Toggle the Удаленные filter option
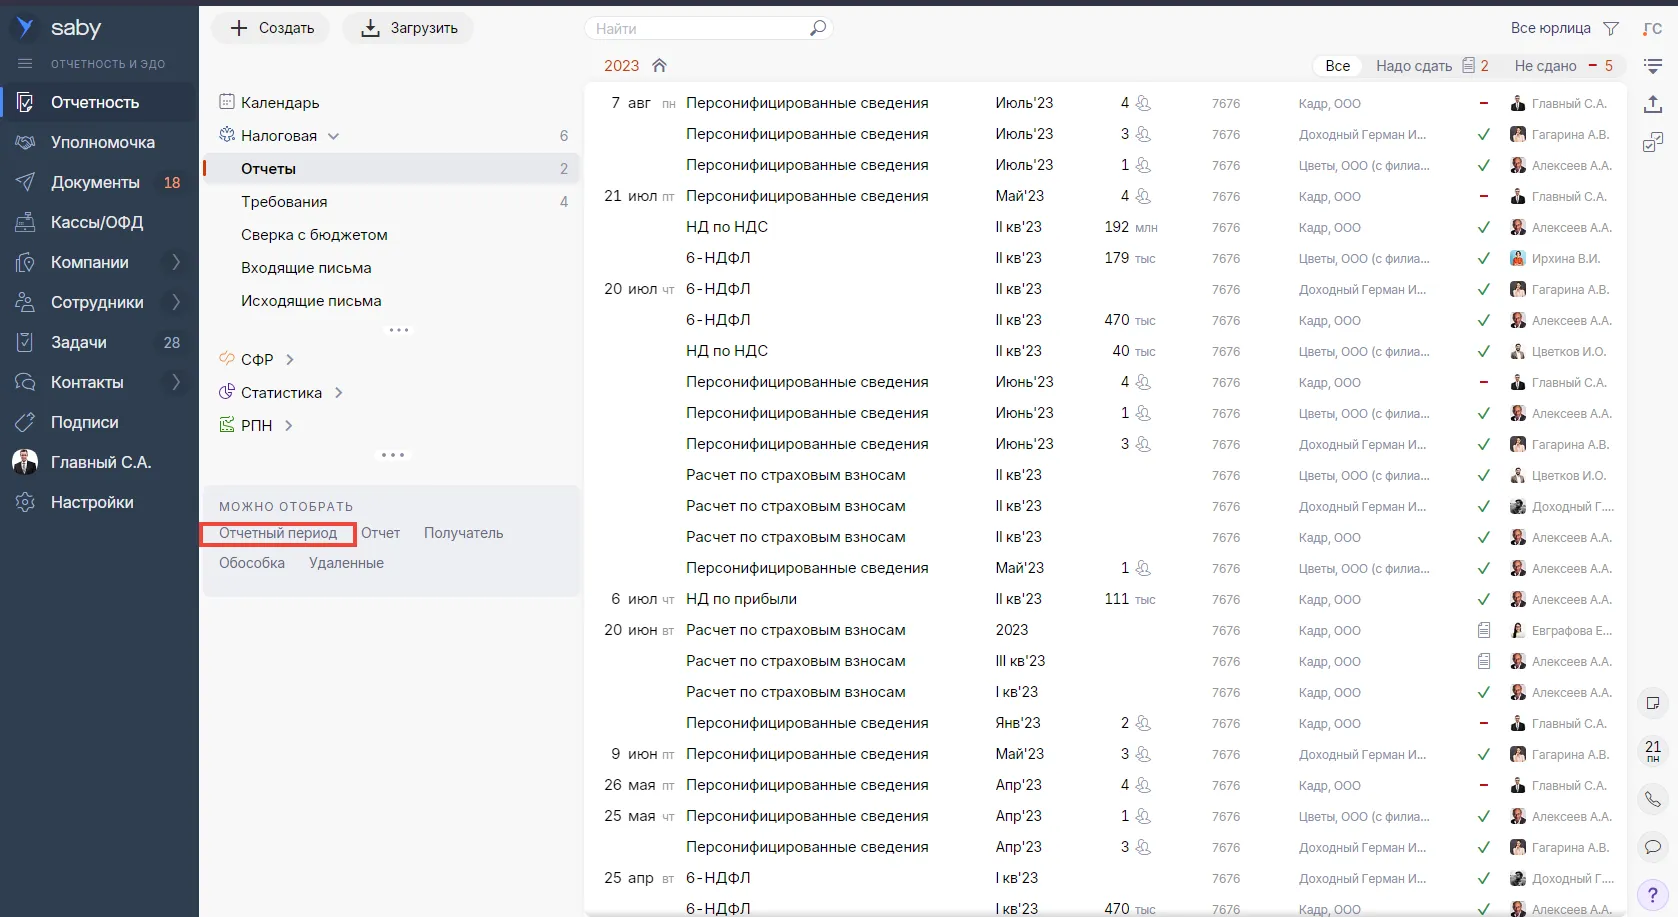Image resolution: width=1678 pixels, height=917 pixels. pos(346,564)
